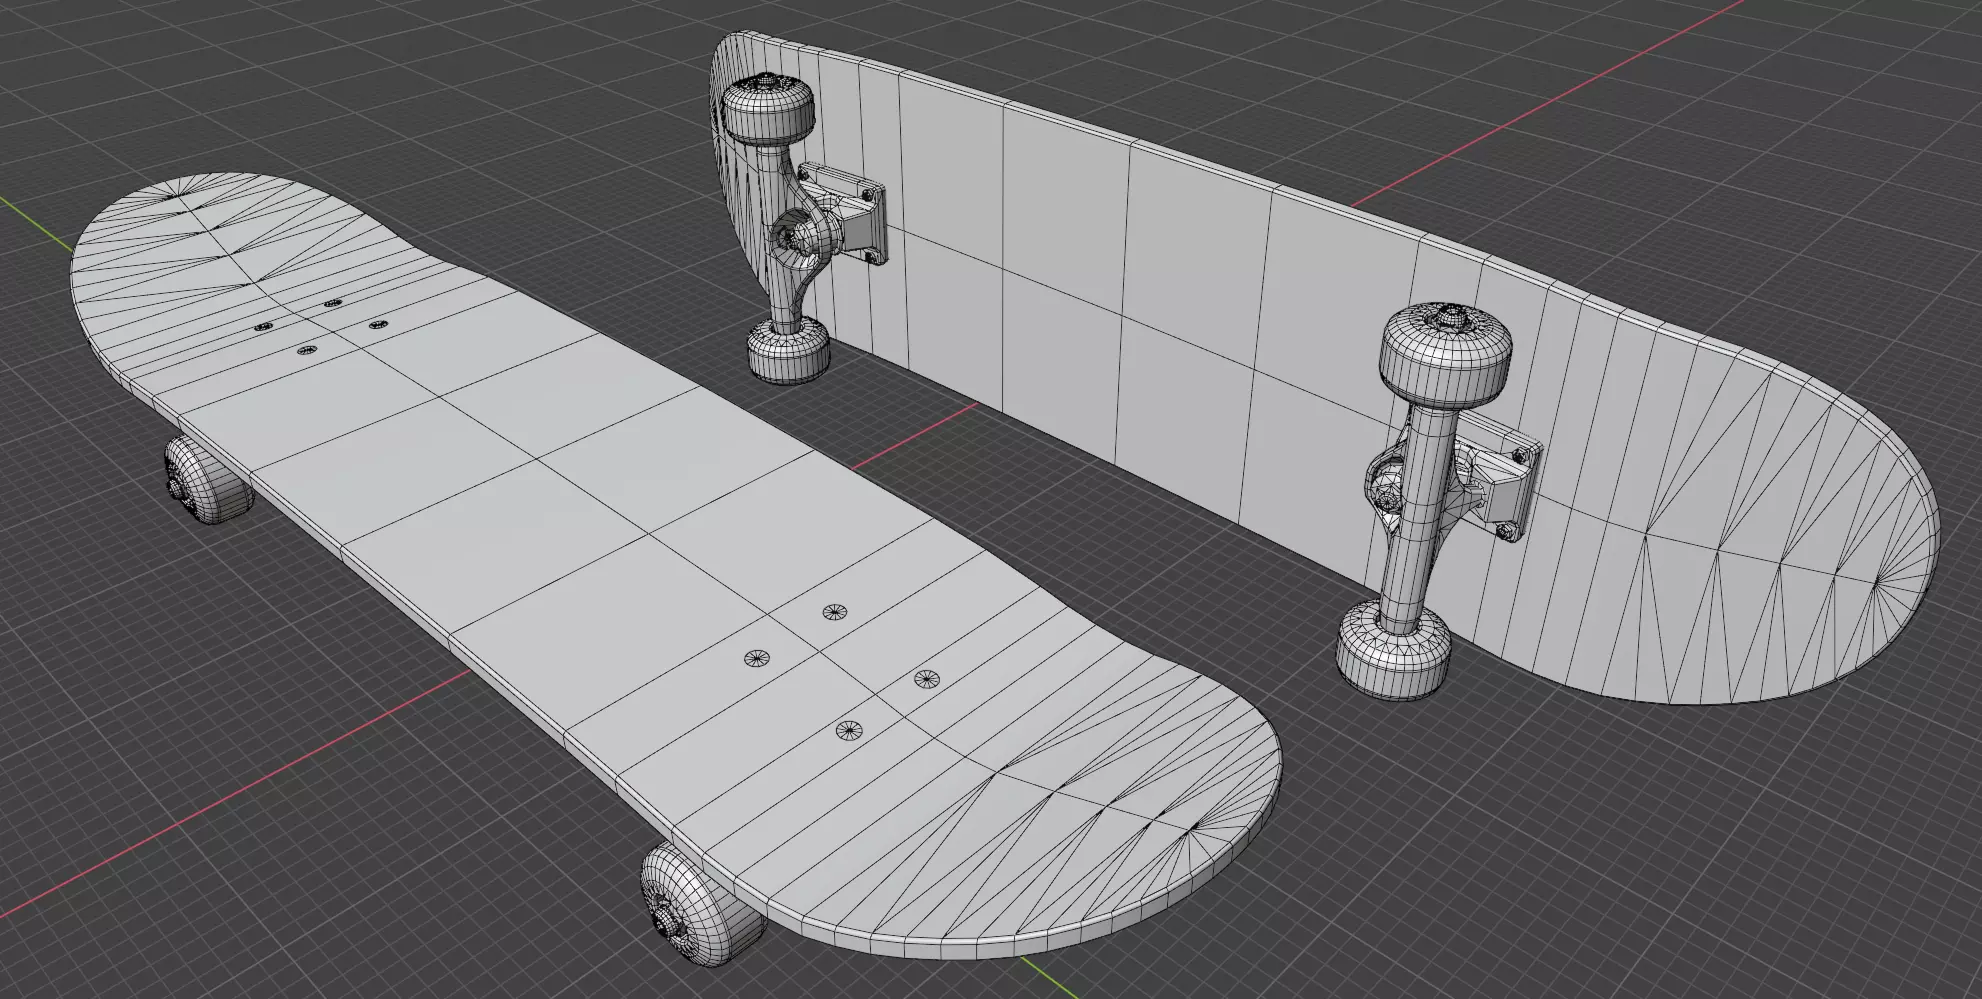Pick the upright board's front truck lower wheel
1982x999 pixels.
click(1395, 650)
